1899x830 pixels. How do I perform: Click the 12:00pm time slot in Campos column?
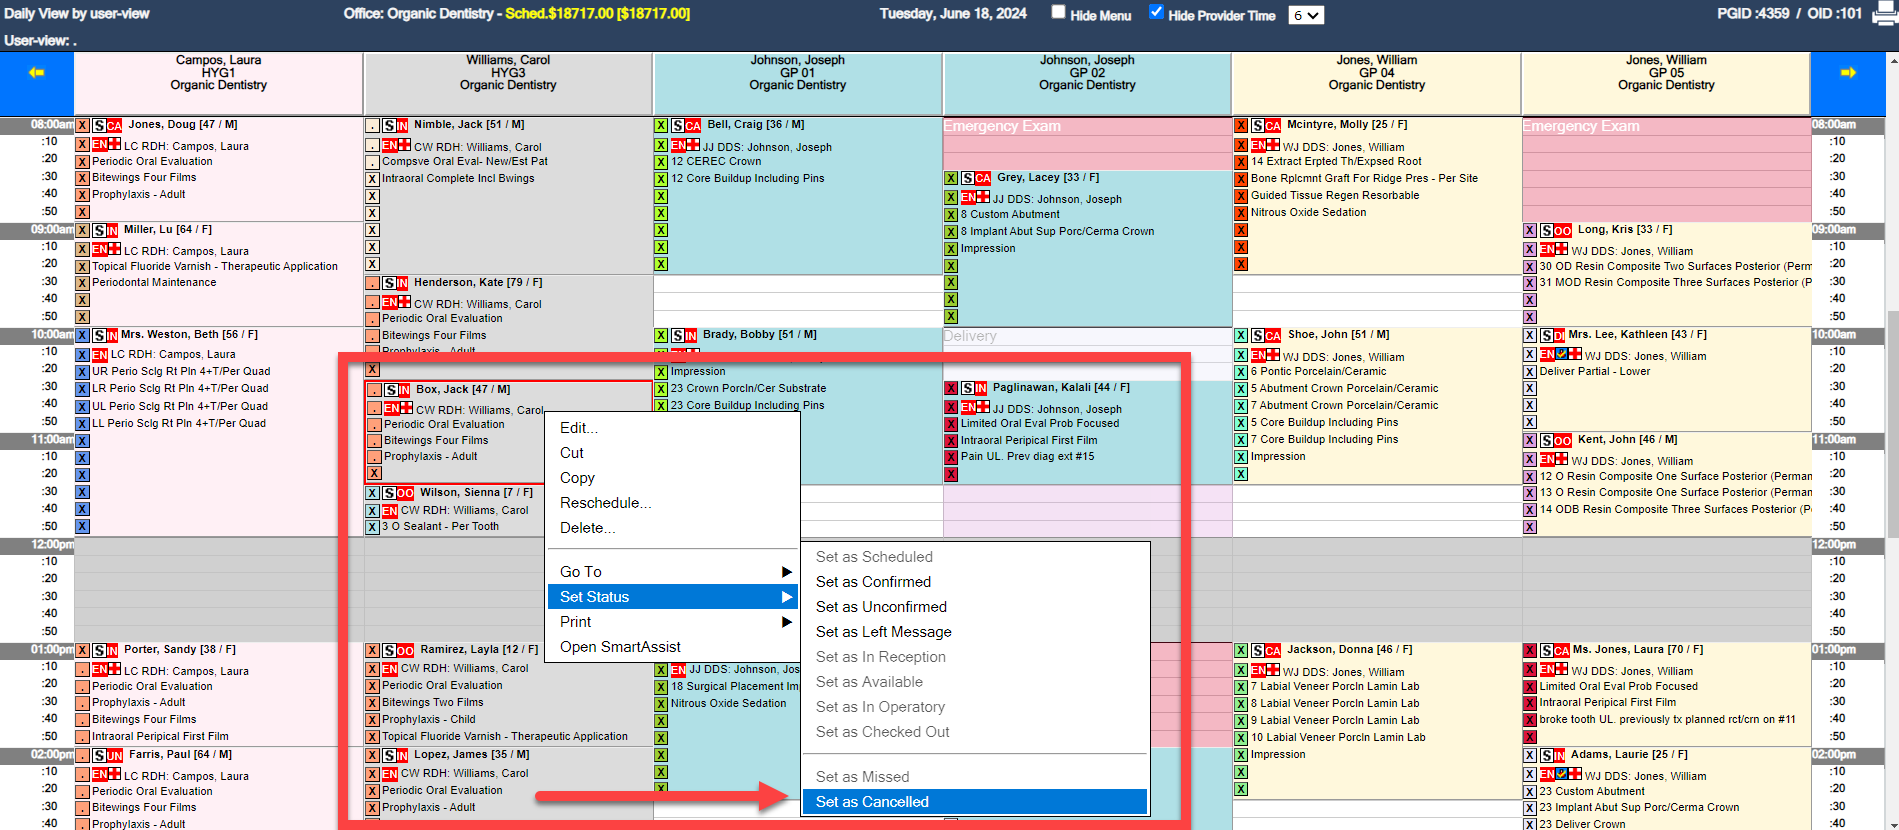(x=218, y=546)
